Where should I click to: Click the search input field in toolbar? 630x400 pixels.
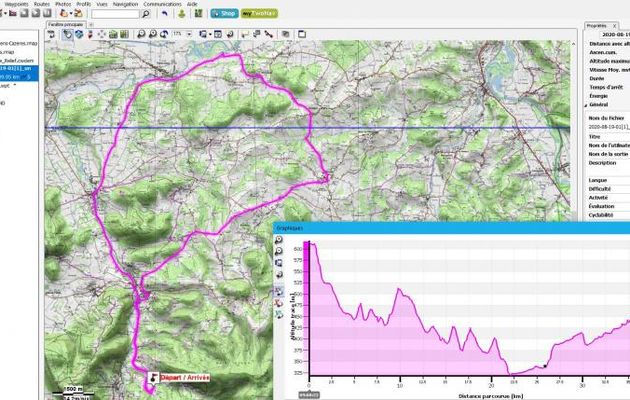116,14
